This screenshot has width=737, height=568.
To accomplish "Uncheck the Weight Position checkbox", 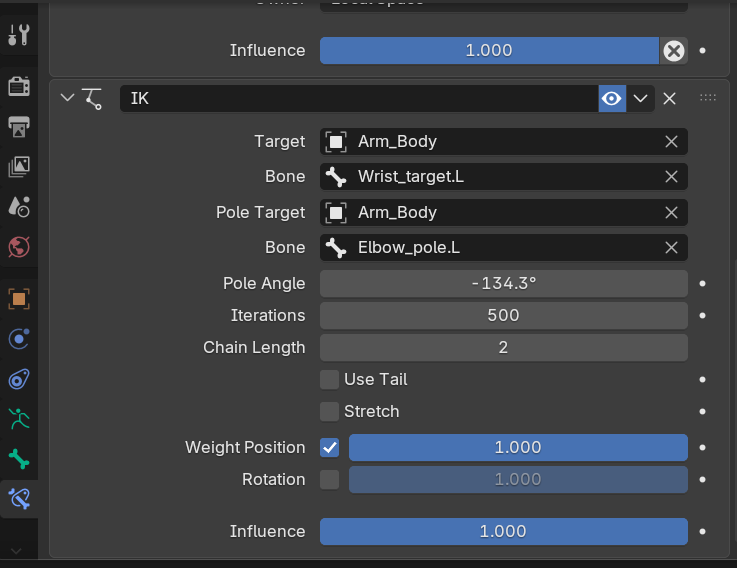I will [329, 447].
